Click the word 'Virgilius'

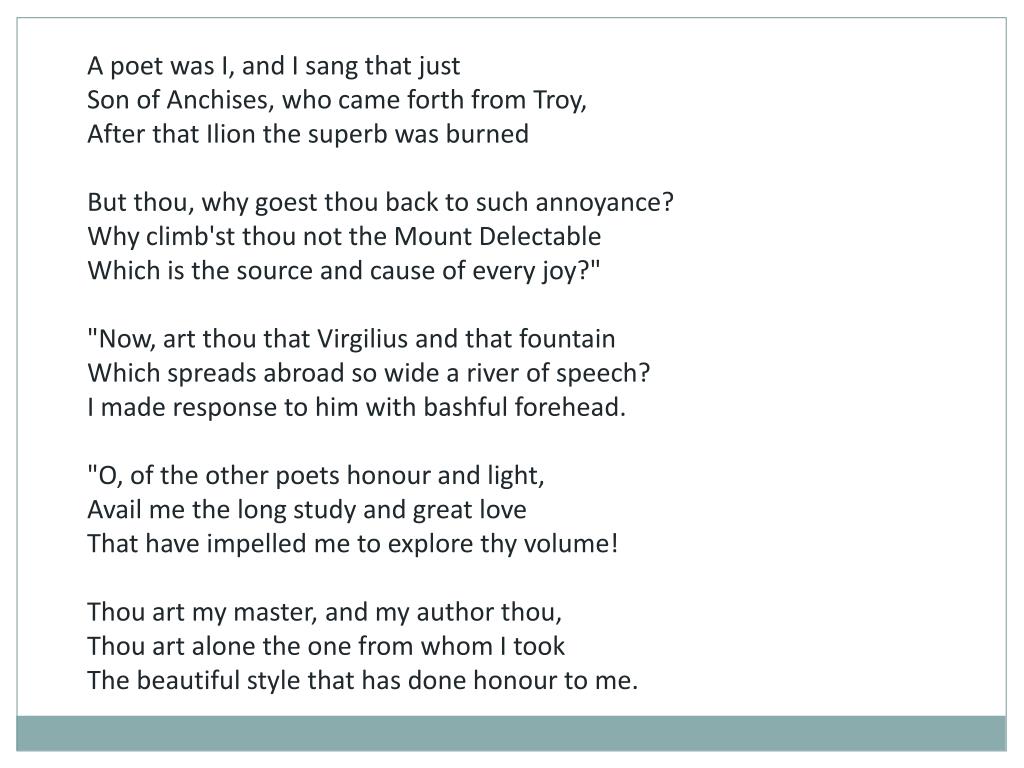362,339
